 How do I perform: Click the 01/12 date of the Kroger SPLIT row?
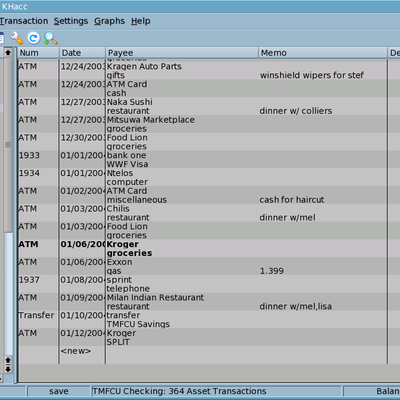point(83,333)
